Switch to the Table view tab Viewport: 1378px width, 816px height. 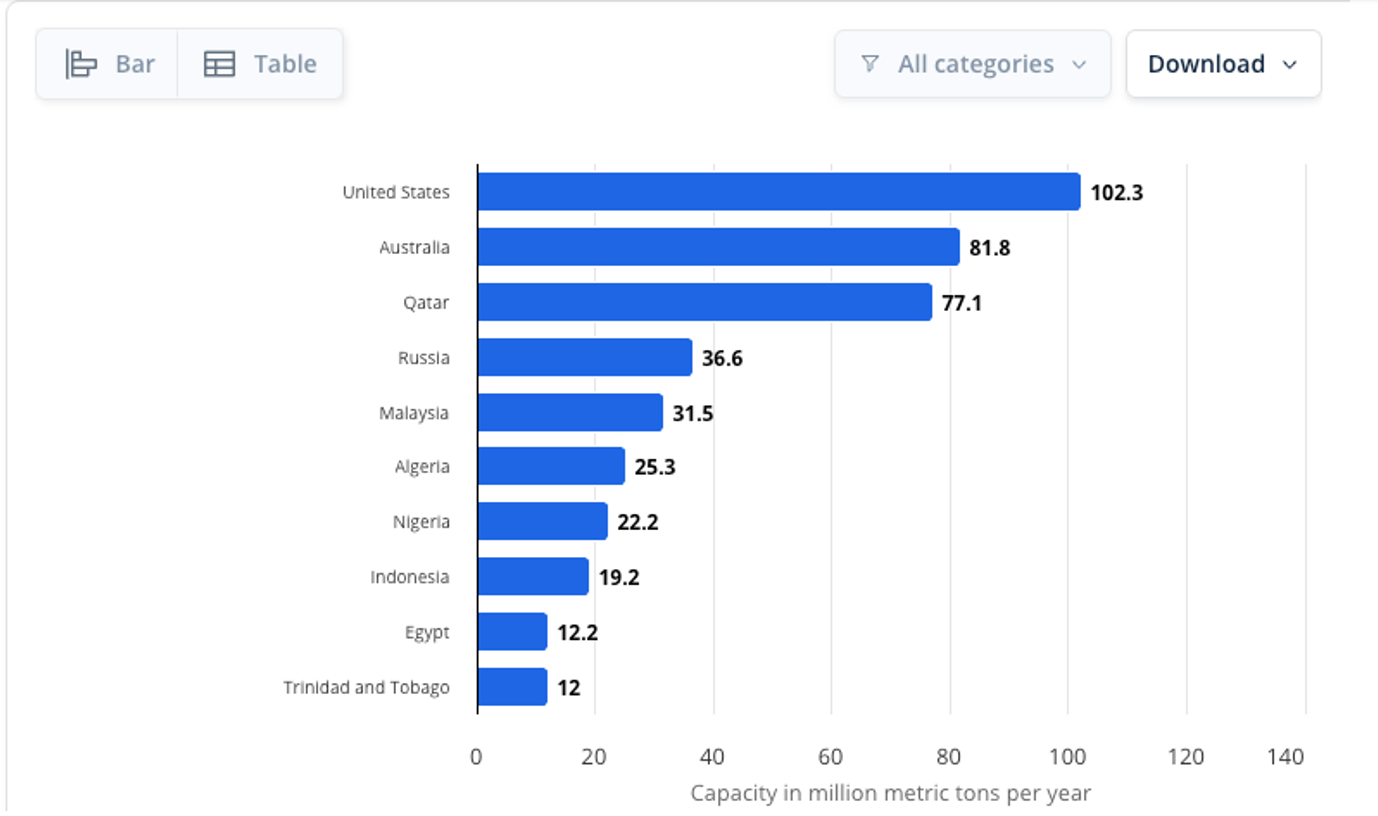coord(260,64)
